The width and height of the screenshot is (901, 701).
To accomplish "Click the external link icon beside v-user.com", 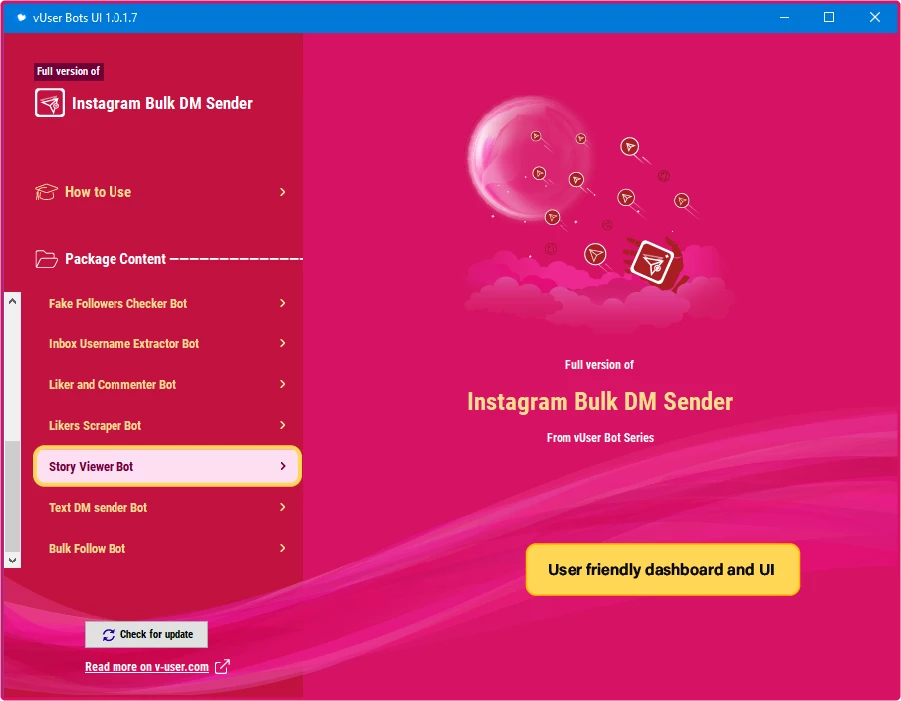I will click(222, 667).
